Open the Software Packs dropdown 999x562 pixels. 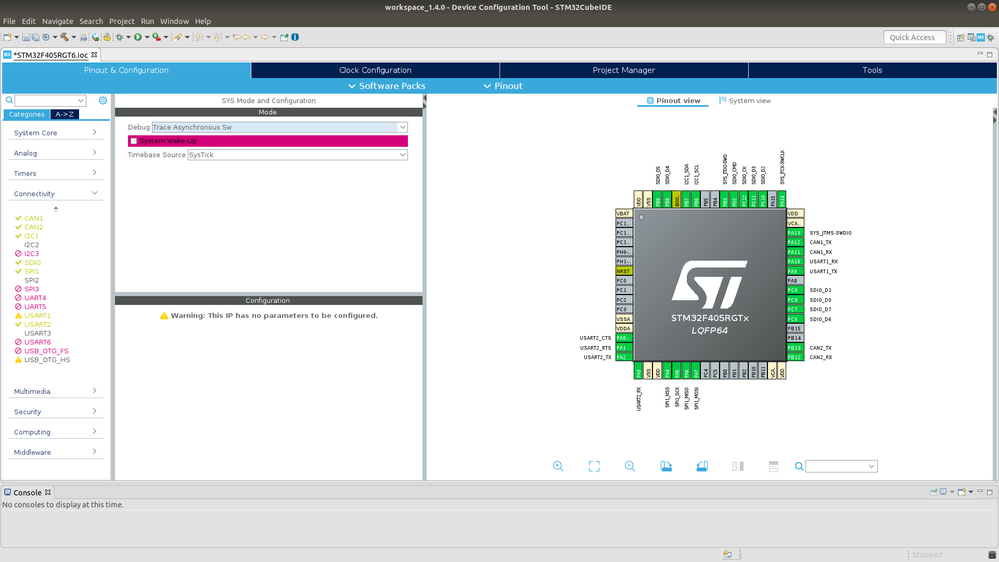click(387, 86)
